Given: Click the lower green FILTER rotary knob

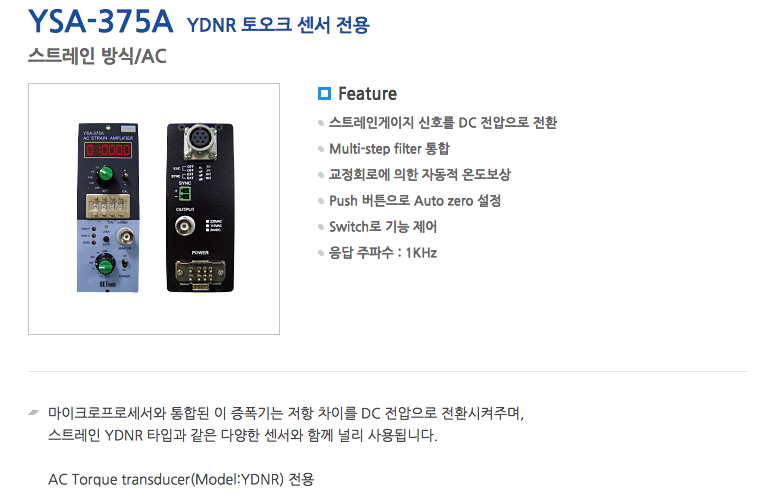Looking at the screenshot, I should click(x=105, y=267).
